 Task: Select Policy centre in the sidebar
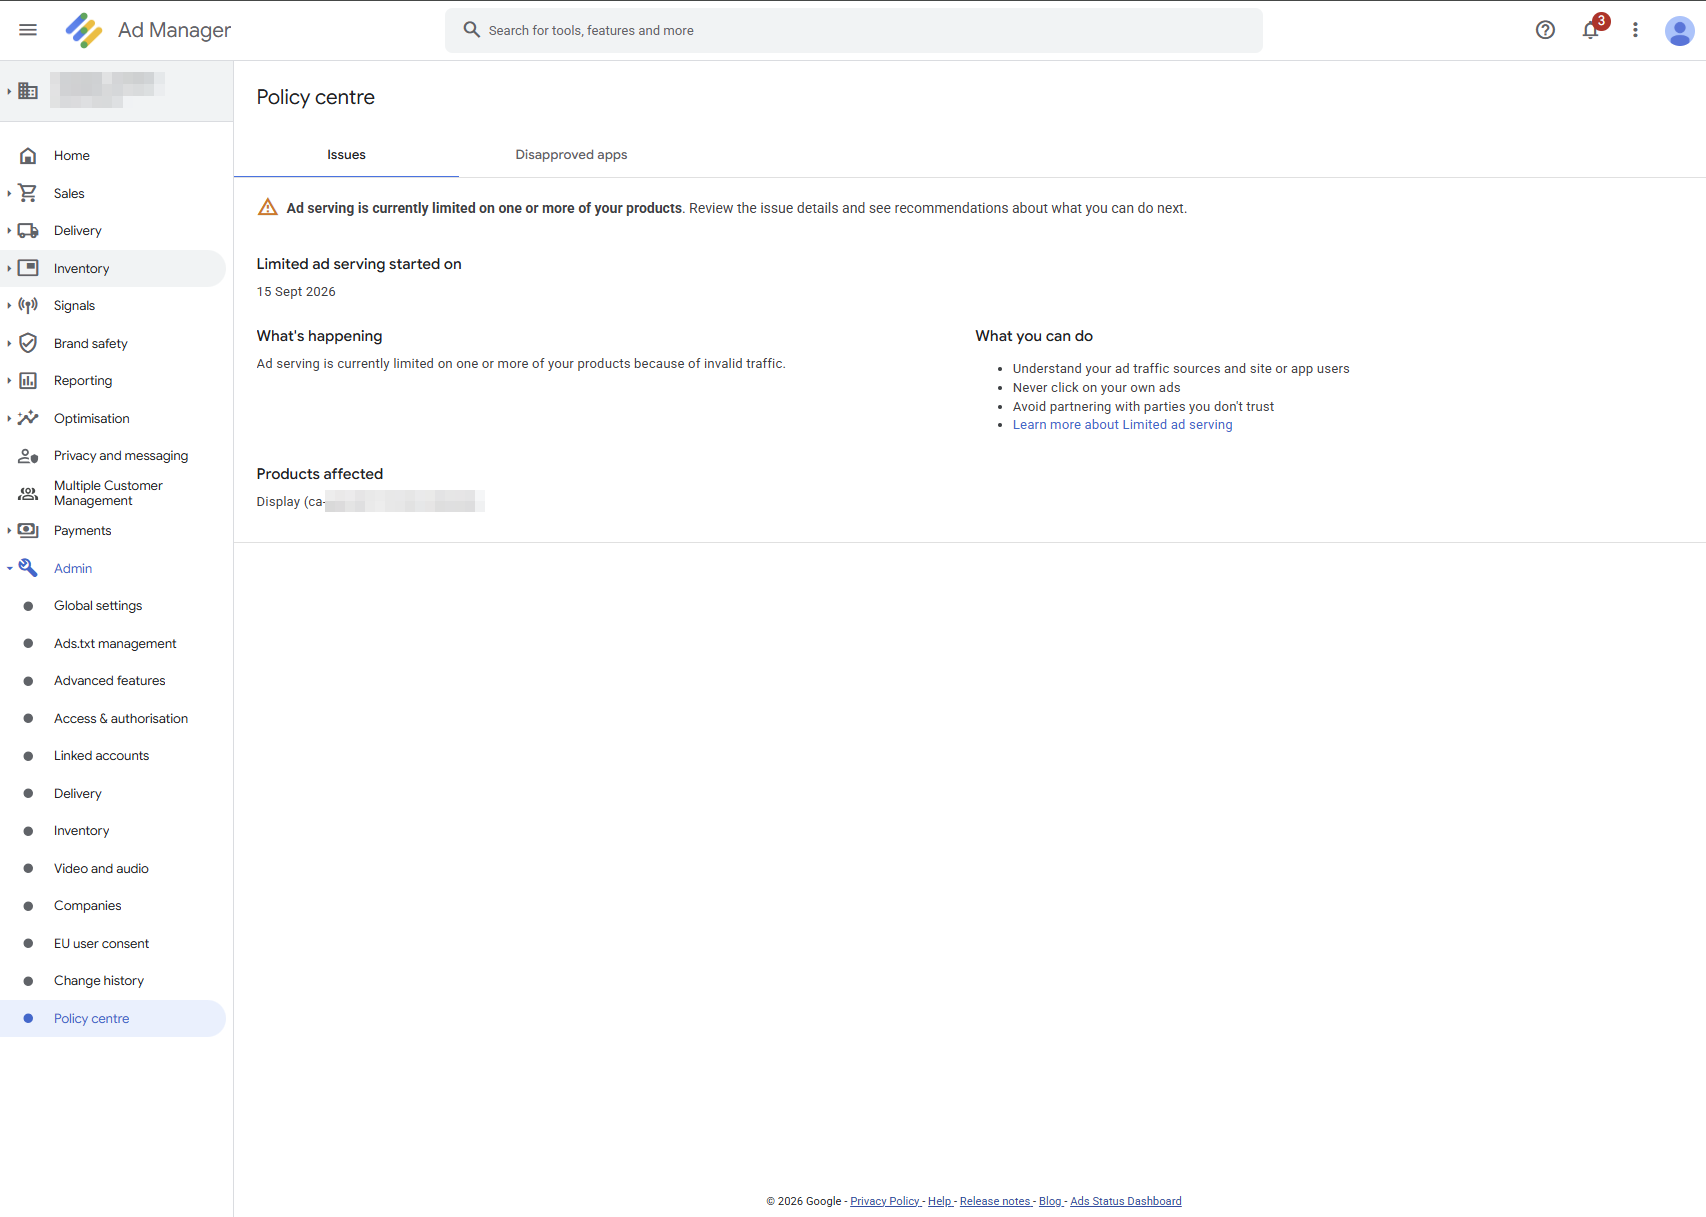[x=113, y=1019]
